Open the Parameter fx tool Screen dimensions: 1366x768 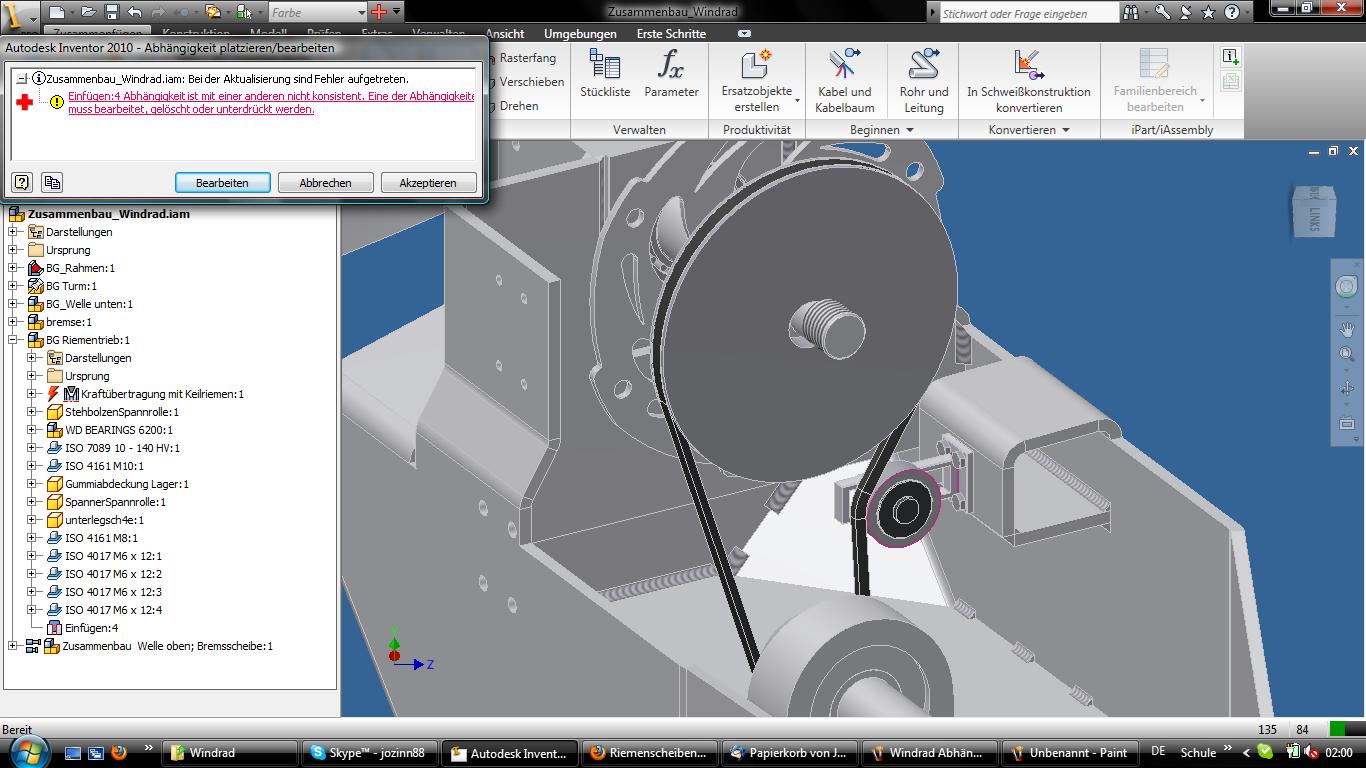(x=671, y=74)
